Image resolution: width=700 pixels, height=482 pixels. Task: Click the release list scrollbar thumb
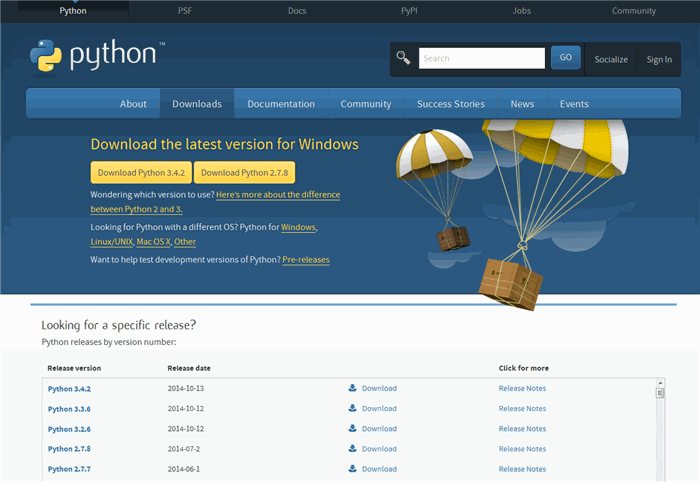(660, 393)
